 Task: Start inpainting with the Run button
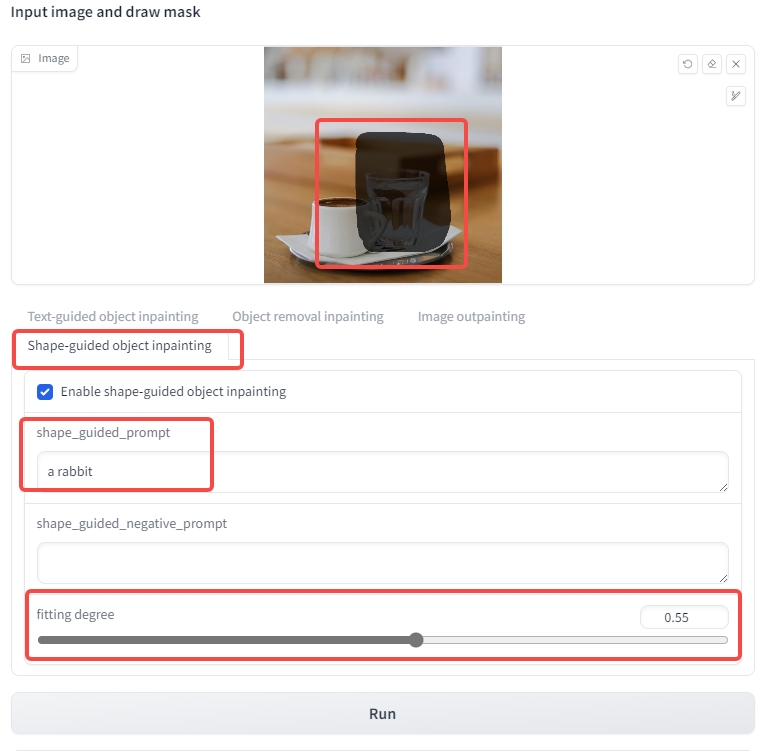tap(383, 713)
